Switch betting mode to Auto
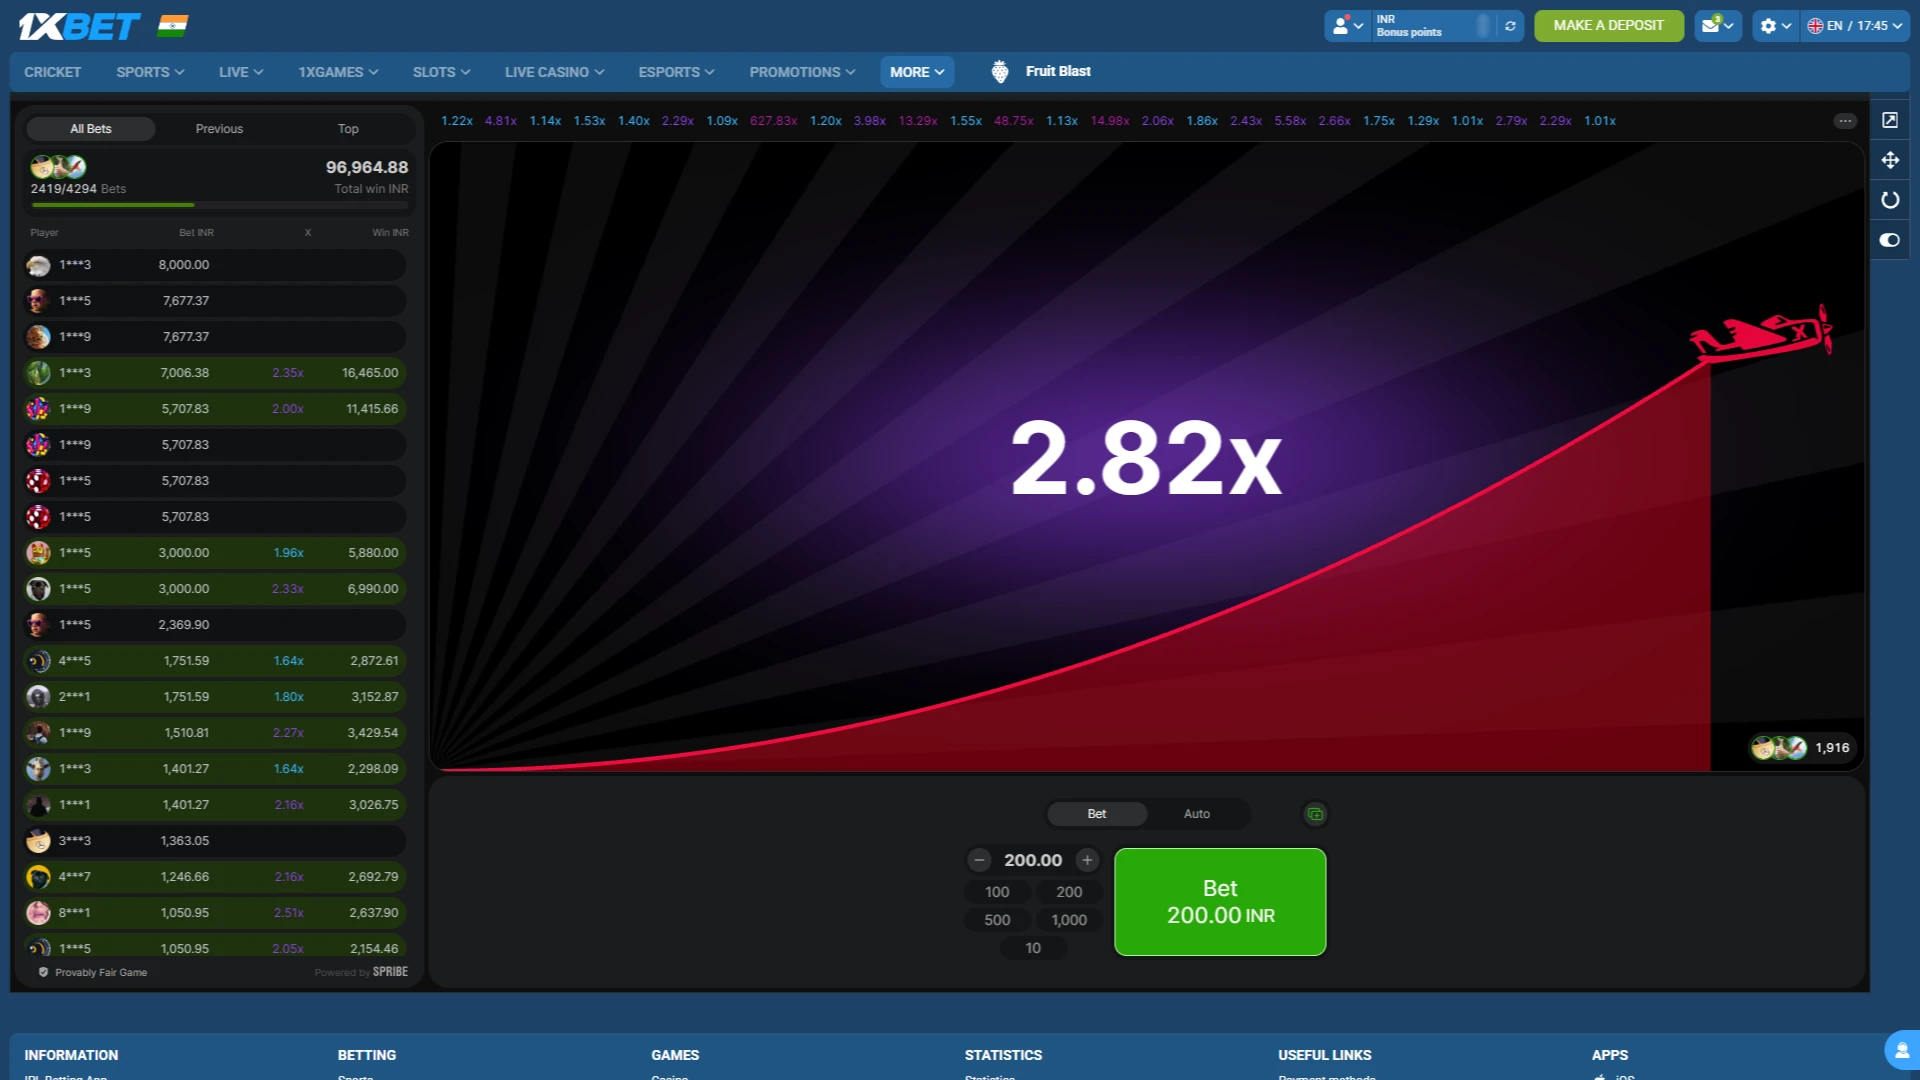 pyautogui.click(x=1196, y=814)
